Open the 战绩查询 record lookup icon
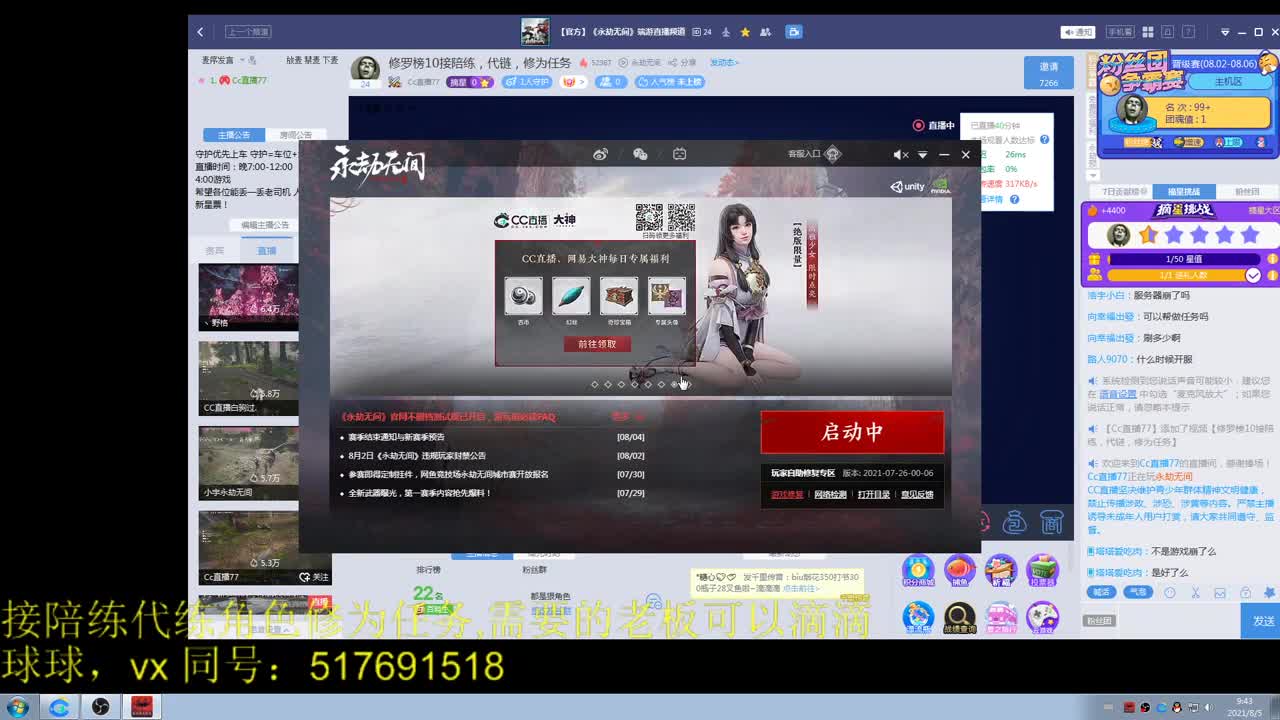The image size is (1280, 720). [959, 619]
